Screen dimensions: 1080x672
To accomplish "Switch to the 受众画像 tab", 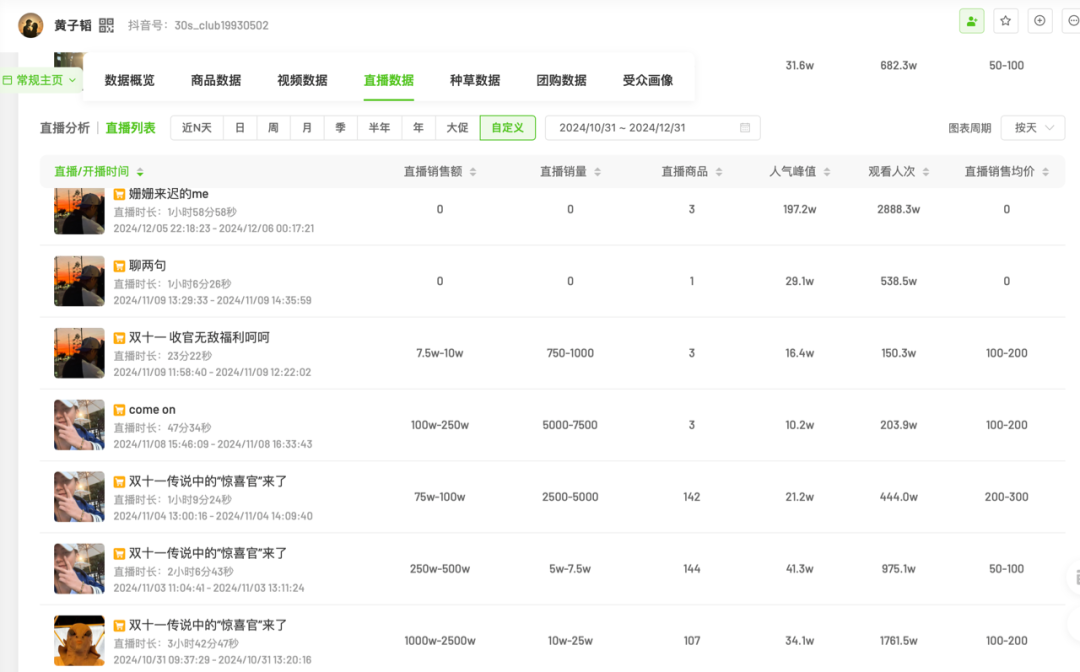I will coord(648,80).
